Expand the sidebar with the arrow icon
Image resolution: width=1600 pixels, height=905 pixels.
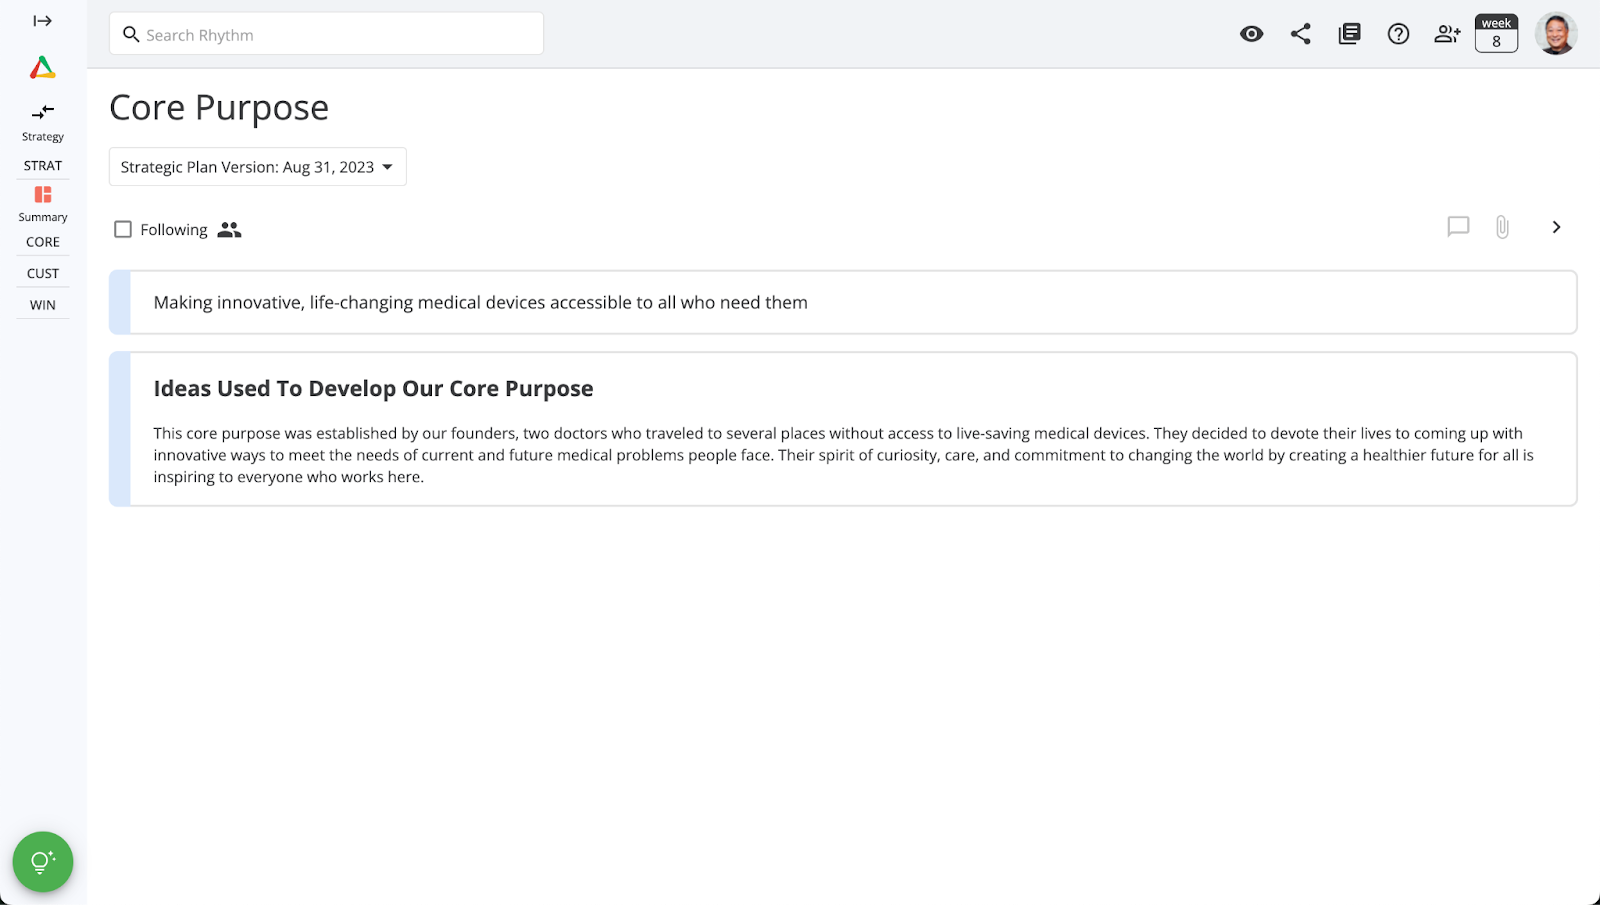tap(42, 21)
